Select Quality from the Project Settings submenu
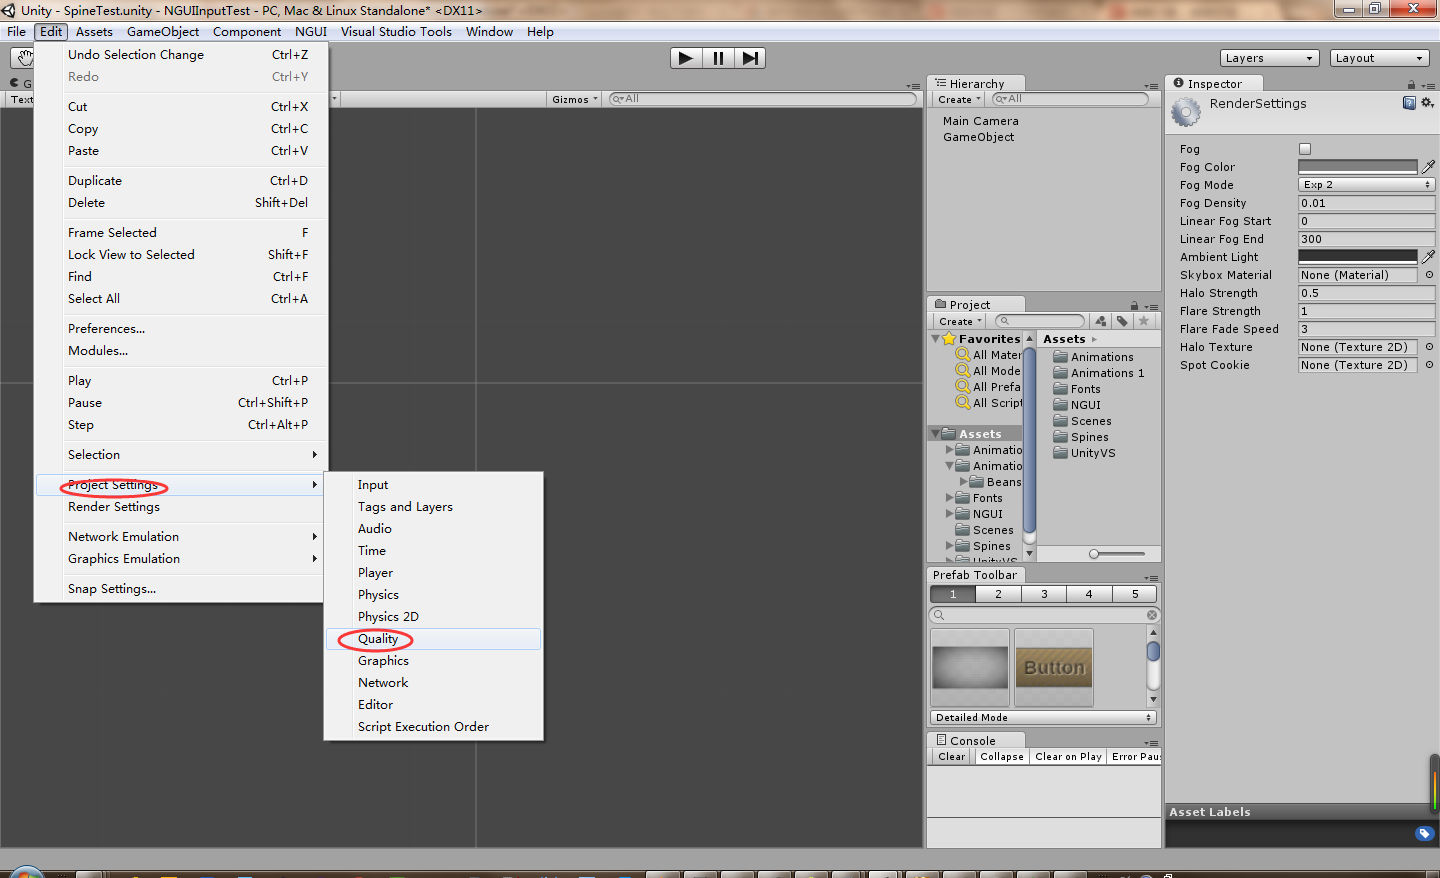This screenshot has height=878, width=1440. [x=377, y=638]
